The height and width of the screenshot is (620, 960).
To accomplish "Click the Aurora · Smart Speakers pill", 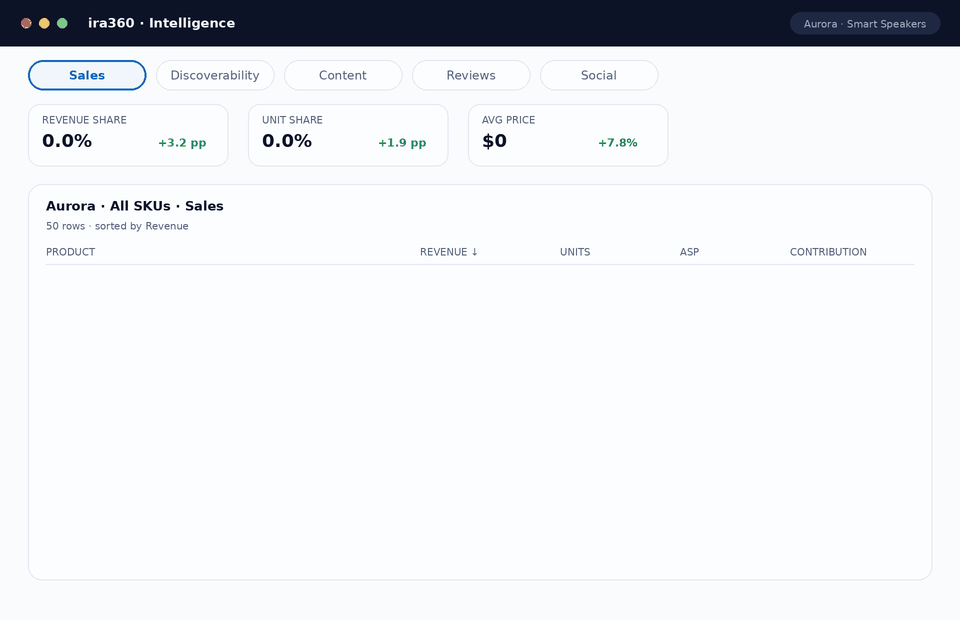I will (864, 24).
